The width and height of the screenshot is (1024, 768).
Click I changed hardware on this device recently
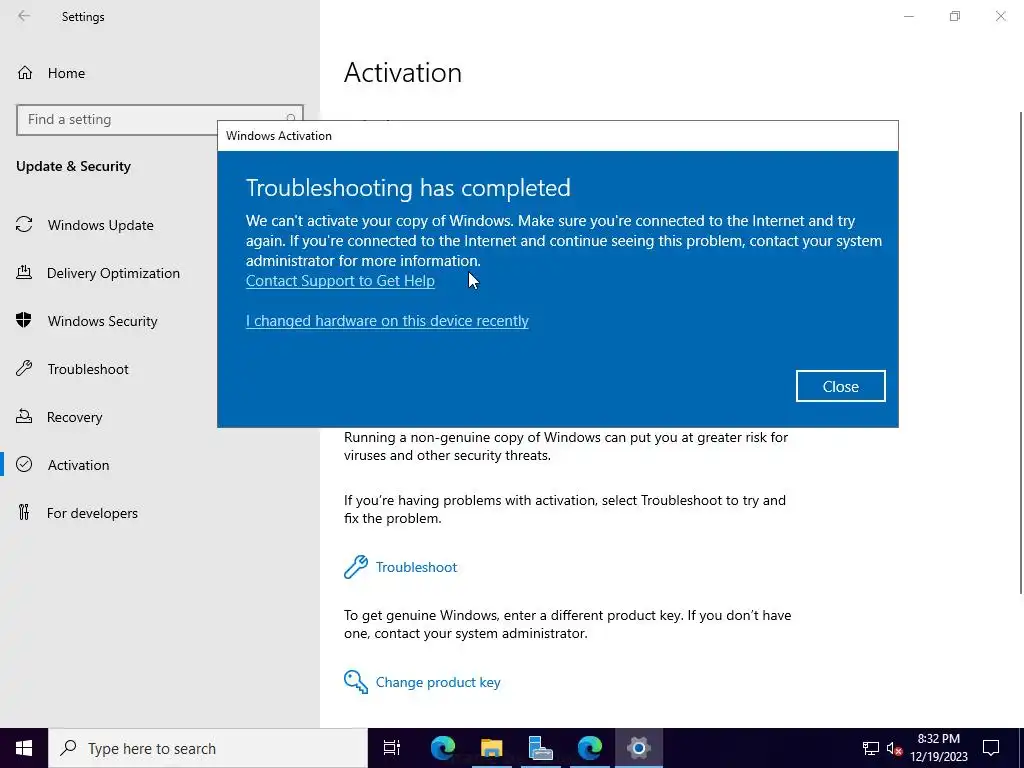coord(387,321)
